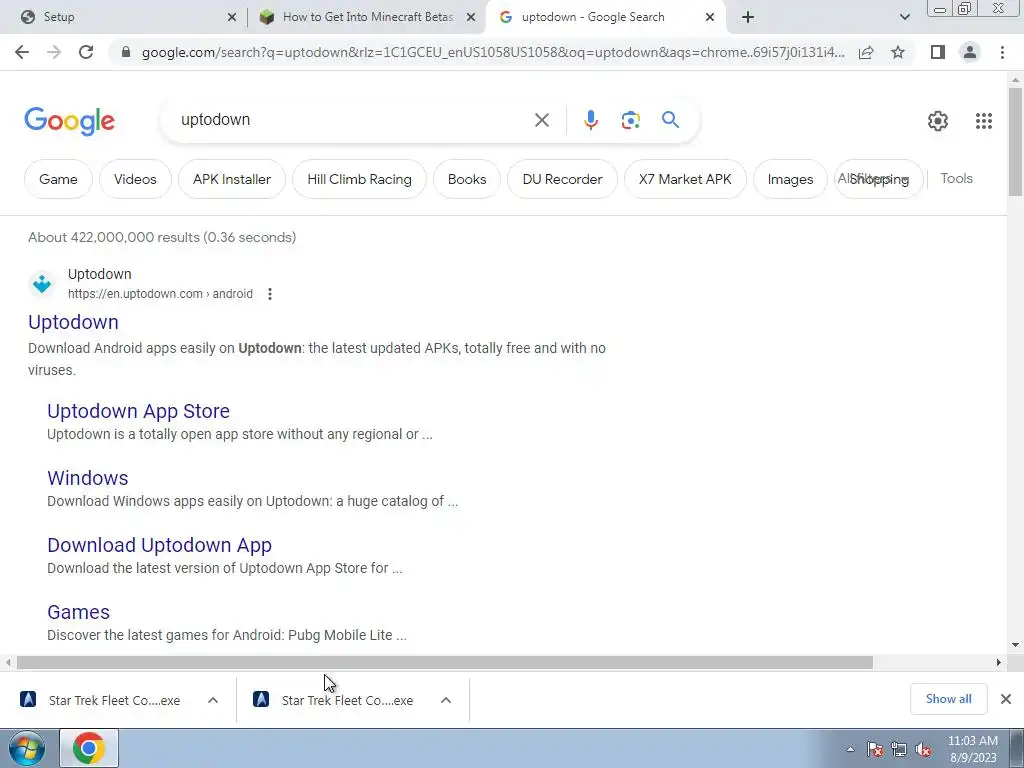
Task: Reload the page with the refresh icon
Action: click(86, 52)
